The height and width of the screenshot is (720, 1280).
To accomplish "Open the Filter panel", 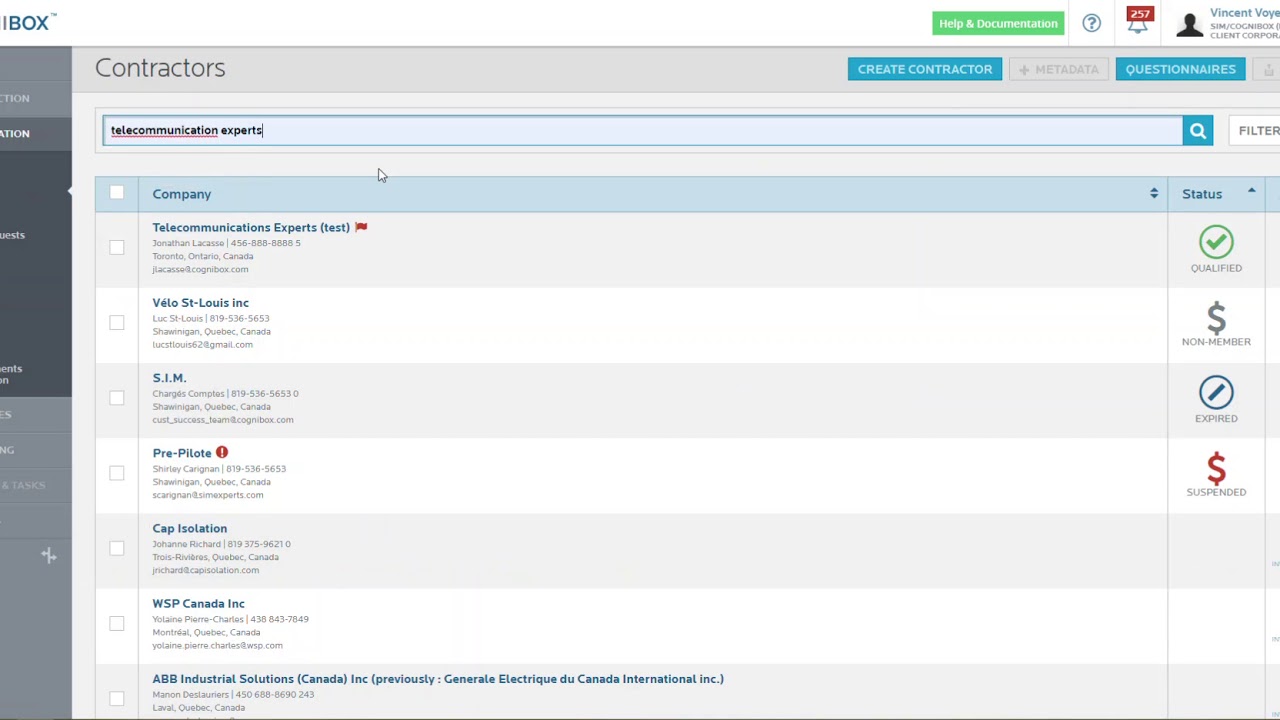I will coord(1257,131).
